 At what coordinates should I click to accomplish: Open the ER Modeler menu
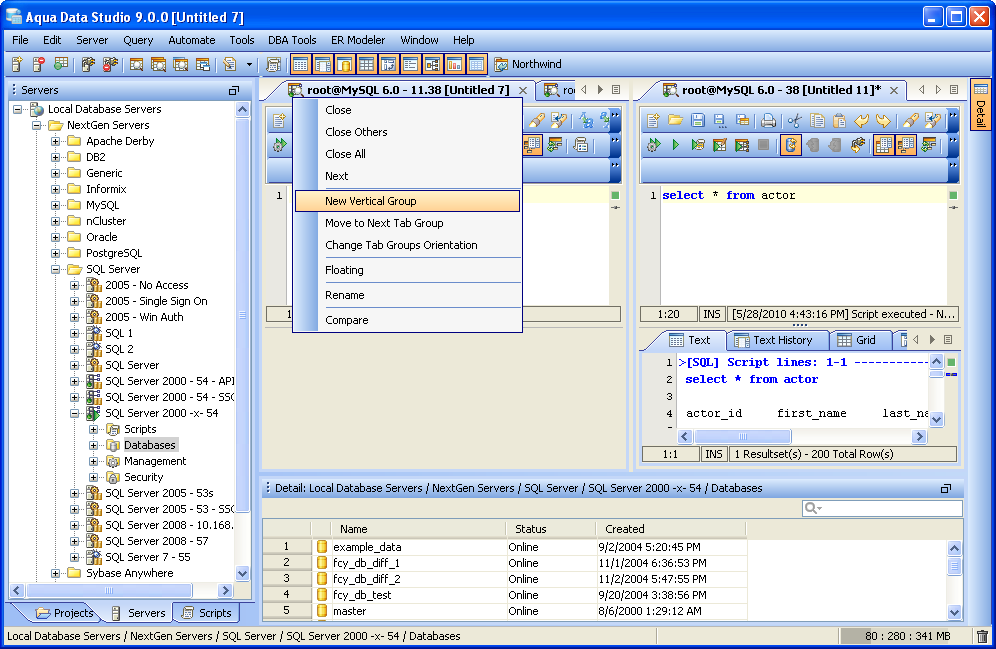(x=358, y=40)
